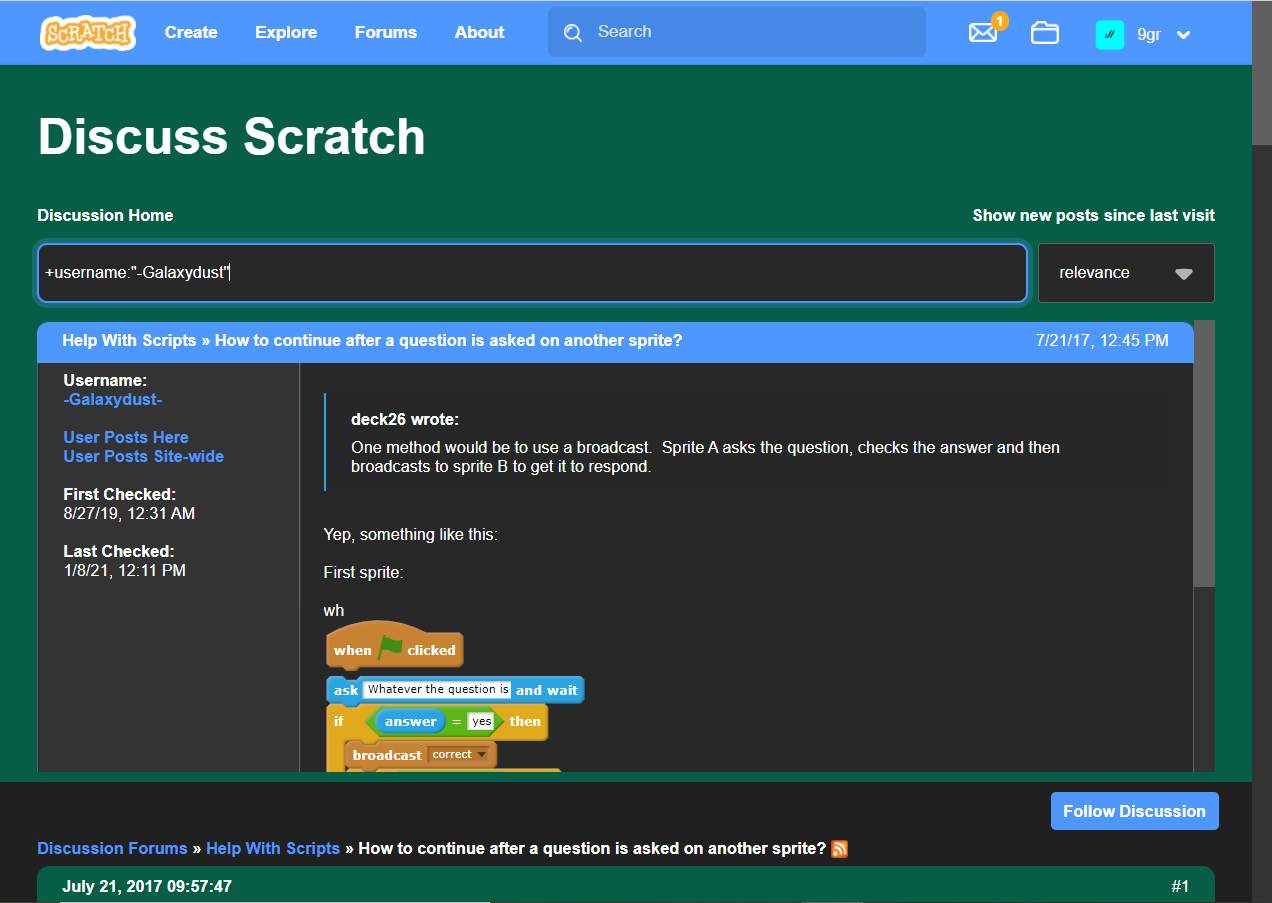The width and height of the screenshot is (1272, 903).
Task: Open the -Galaxydust- profile link
Action: (x=112, y=399)
